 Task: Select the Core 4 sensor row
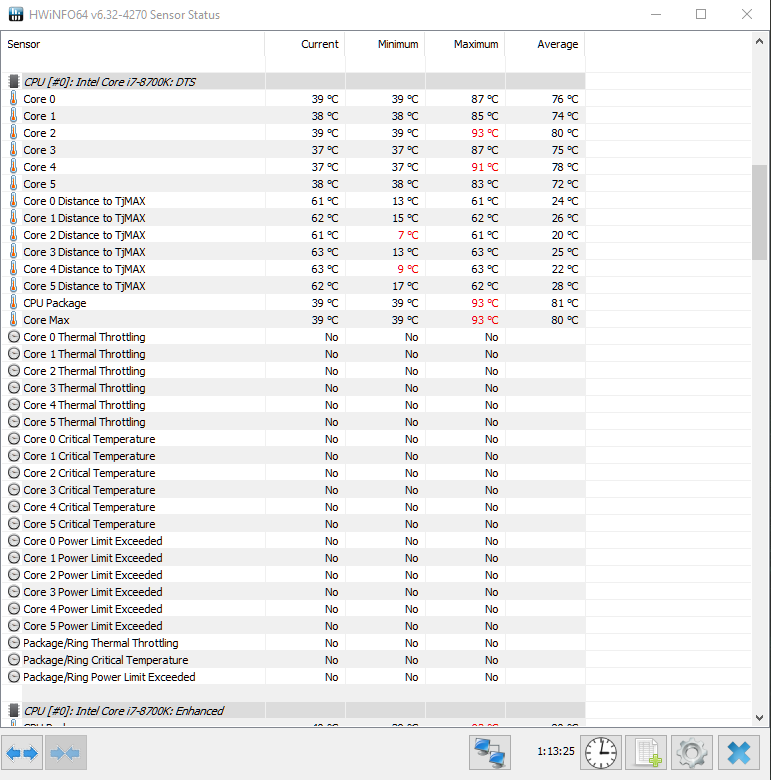(x=293, y=167)
